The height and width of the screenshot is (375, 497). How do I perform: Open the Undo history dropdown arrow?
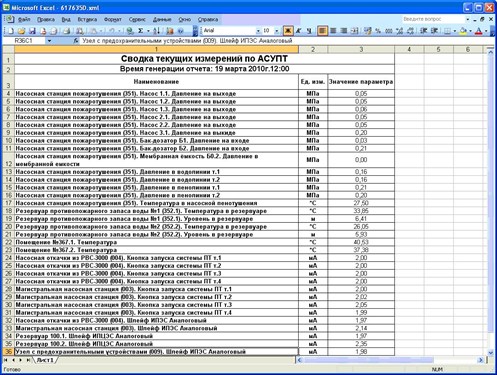tap(119, 31)
